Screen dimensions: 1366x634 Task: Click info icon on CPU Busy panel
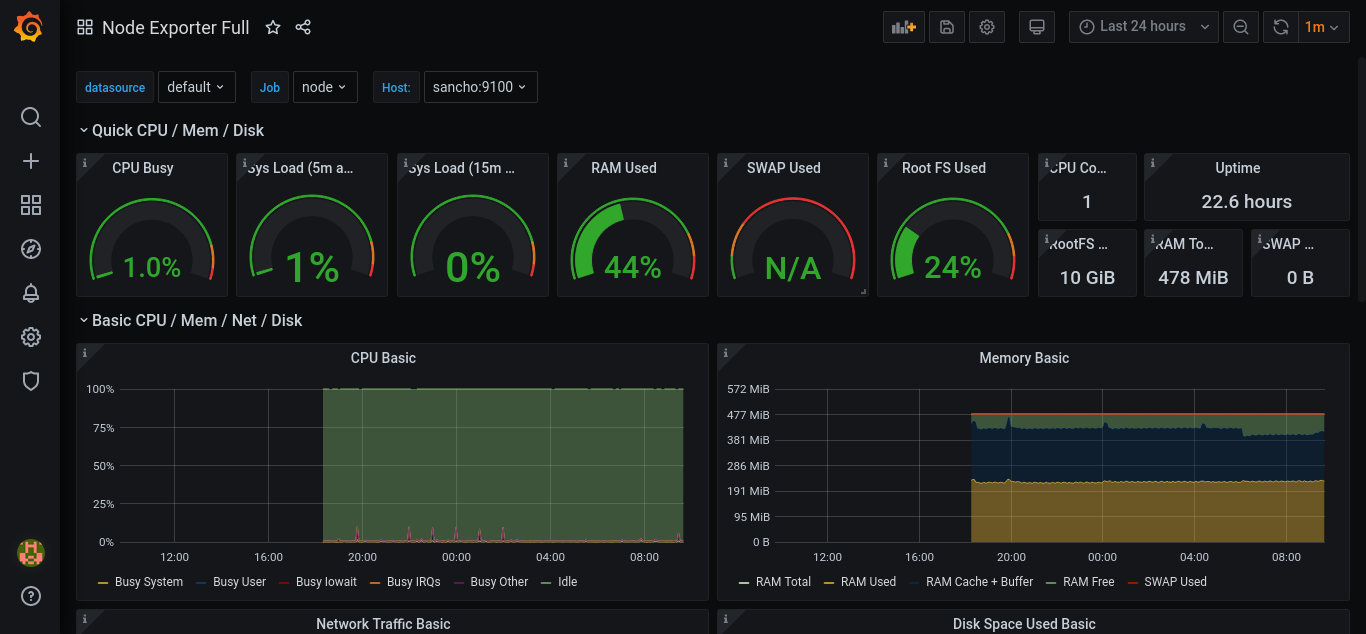[x=85, y=162]
